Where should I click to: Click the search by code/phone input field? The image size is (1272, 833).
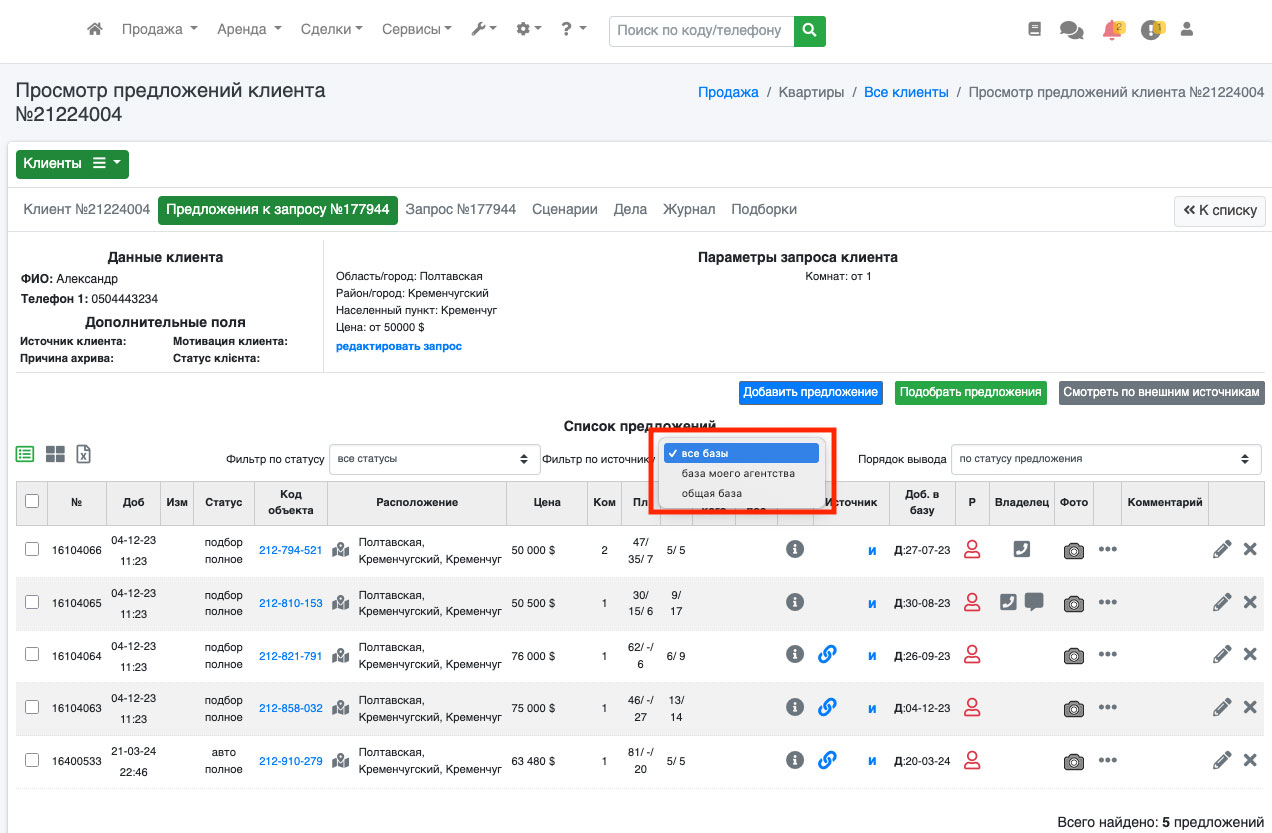click(701, 30)
